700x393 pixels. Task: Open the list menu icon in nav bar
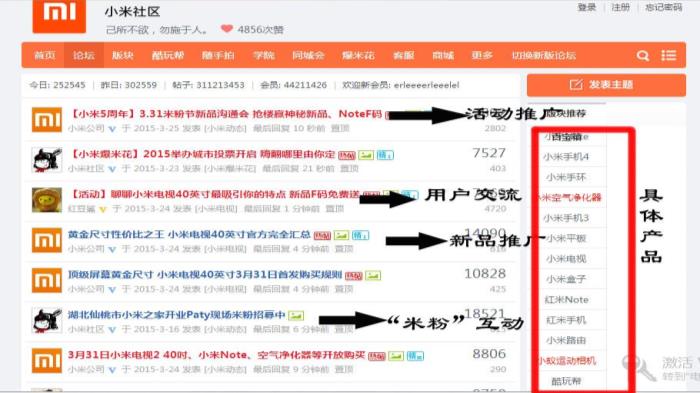coord(668,55)
